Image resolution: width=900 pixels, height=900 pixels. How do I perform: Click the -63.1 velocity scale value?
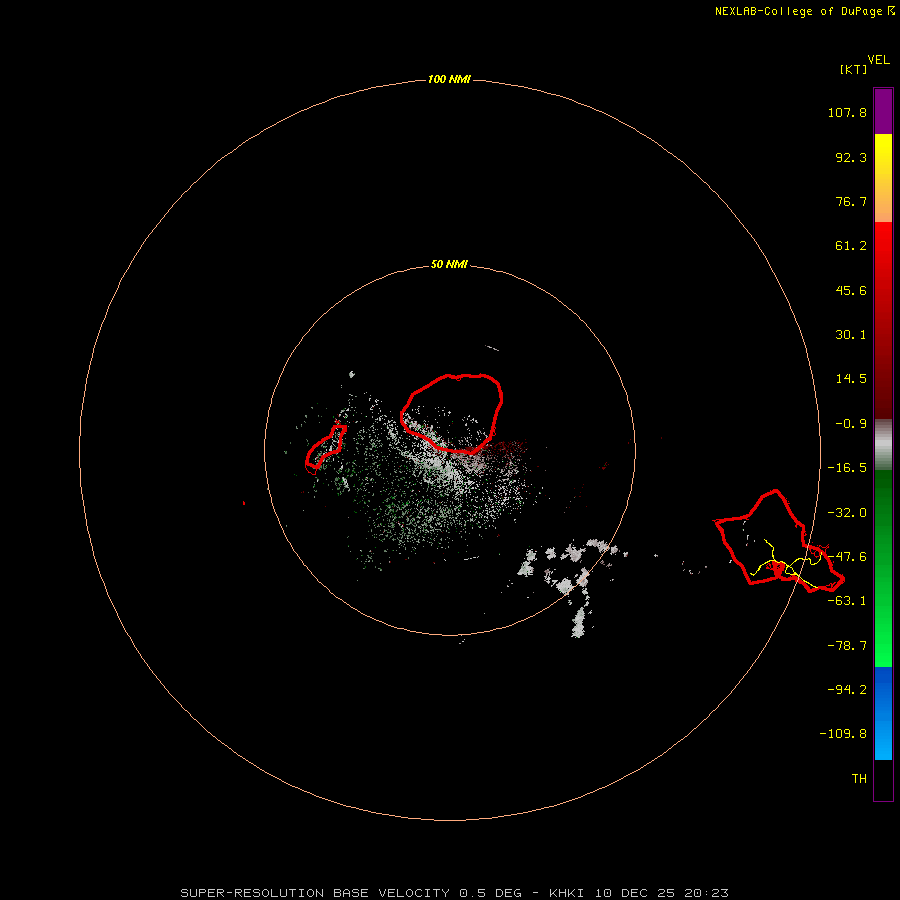(x=847, y=601)
